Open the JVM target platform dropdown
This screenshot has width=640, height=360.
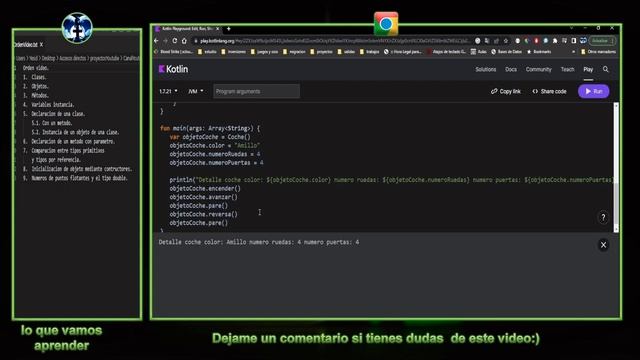pyautogui.click(x=196, y=91)
